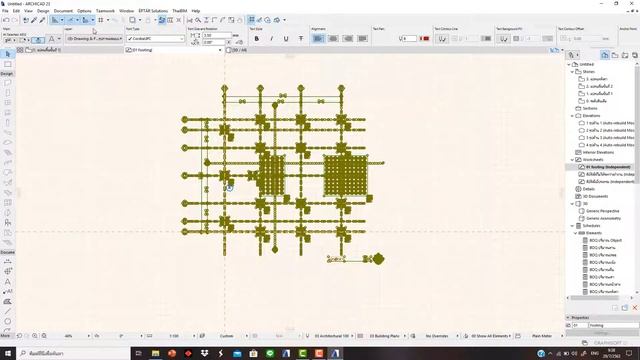Toggle underline text style

tap(286, 39)
